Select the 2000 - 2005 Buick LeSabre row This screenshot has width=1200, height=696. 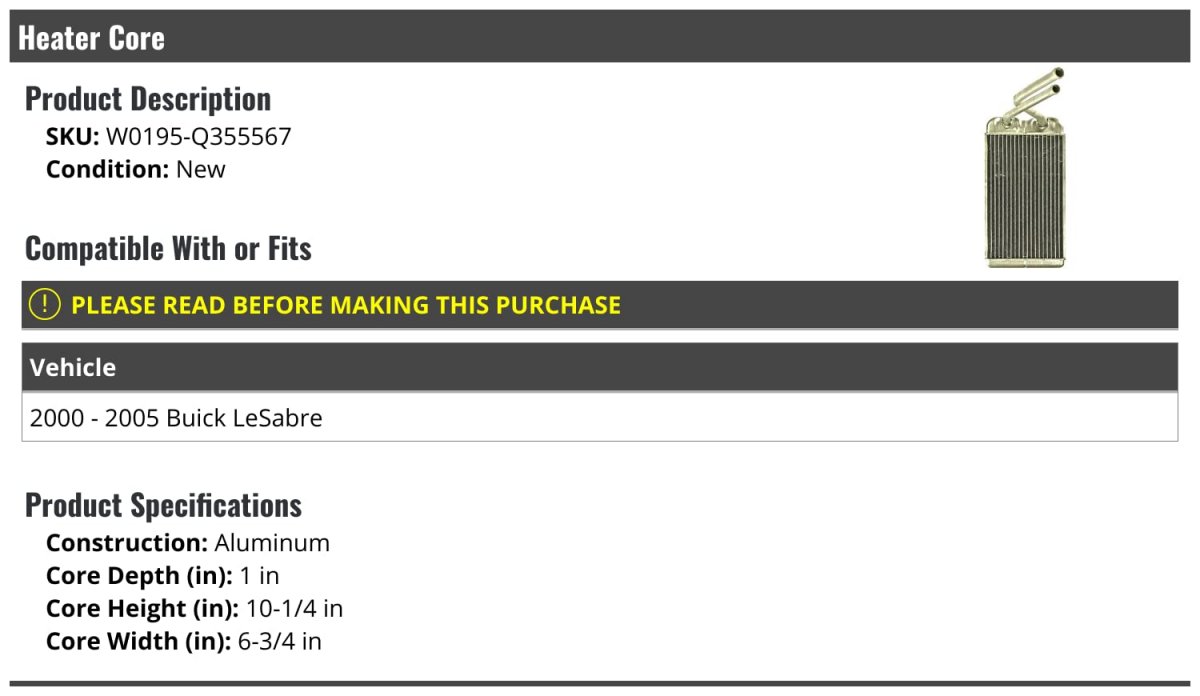(x=600, y=417)
